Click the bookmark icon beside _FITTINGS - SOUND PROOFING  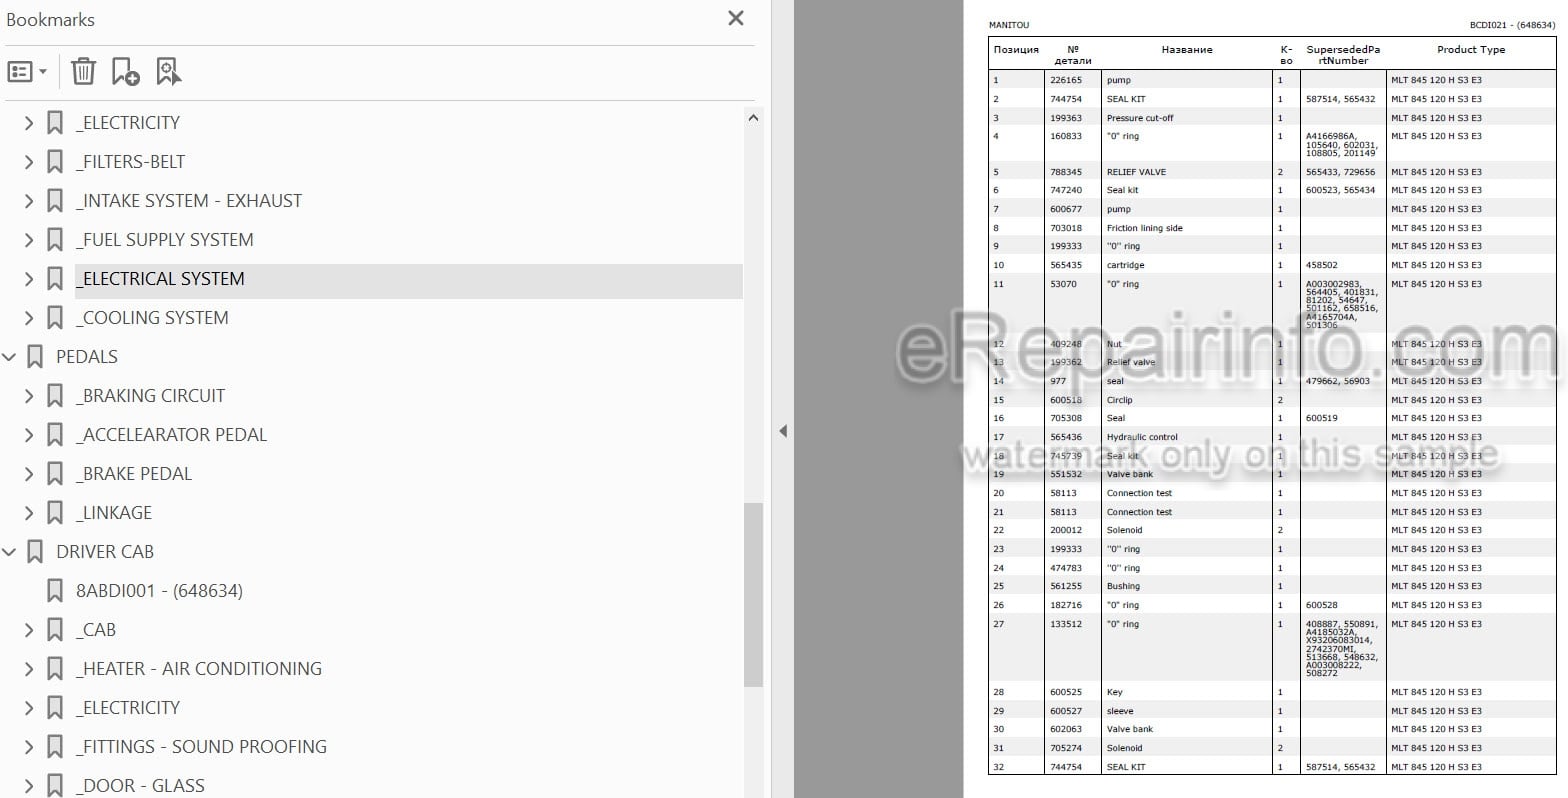[55, 747]
